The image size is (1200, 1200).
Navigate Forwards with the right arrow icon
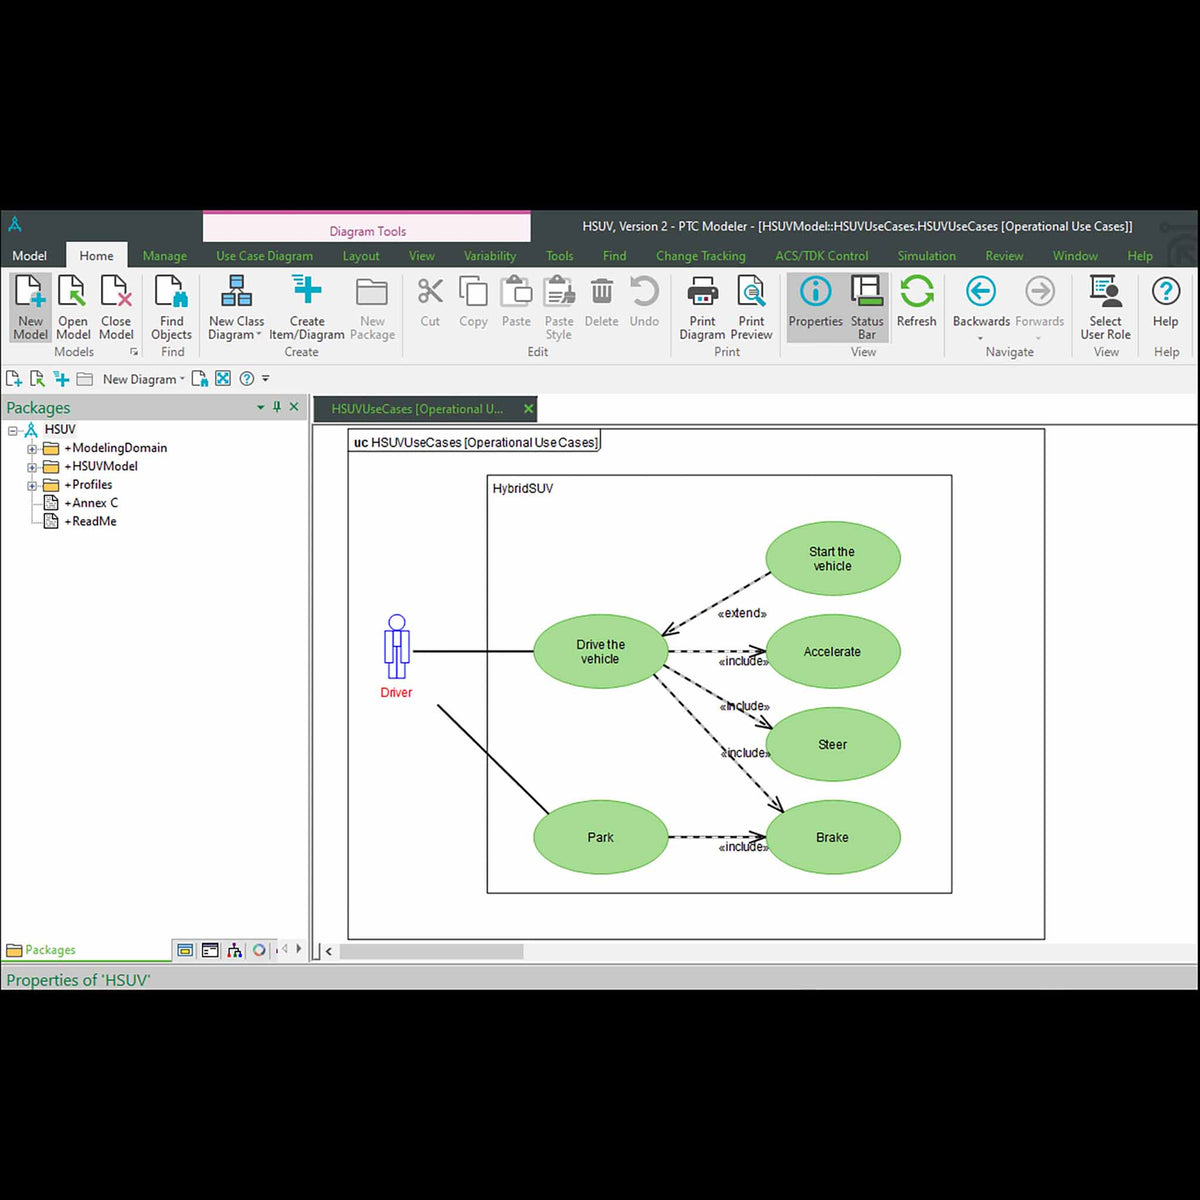(1040, 291)
